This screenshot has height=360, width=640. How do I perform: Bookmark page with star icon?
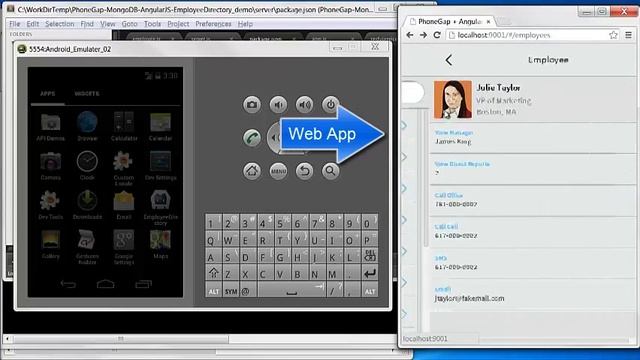click(x=613, y=35)
